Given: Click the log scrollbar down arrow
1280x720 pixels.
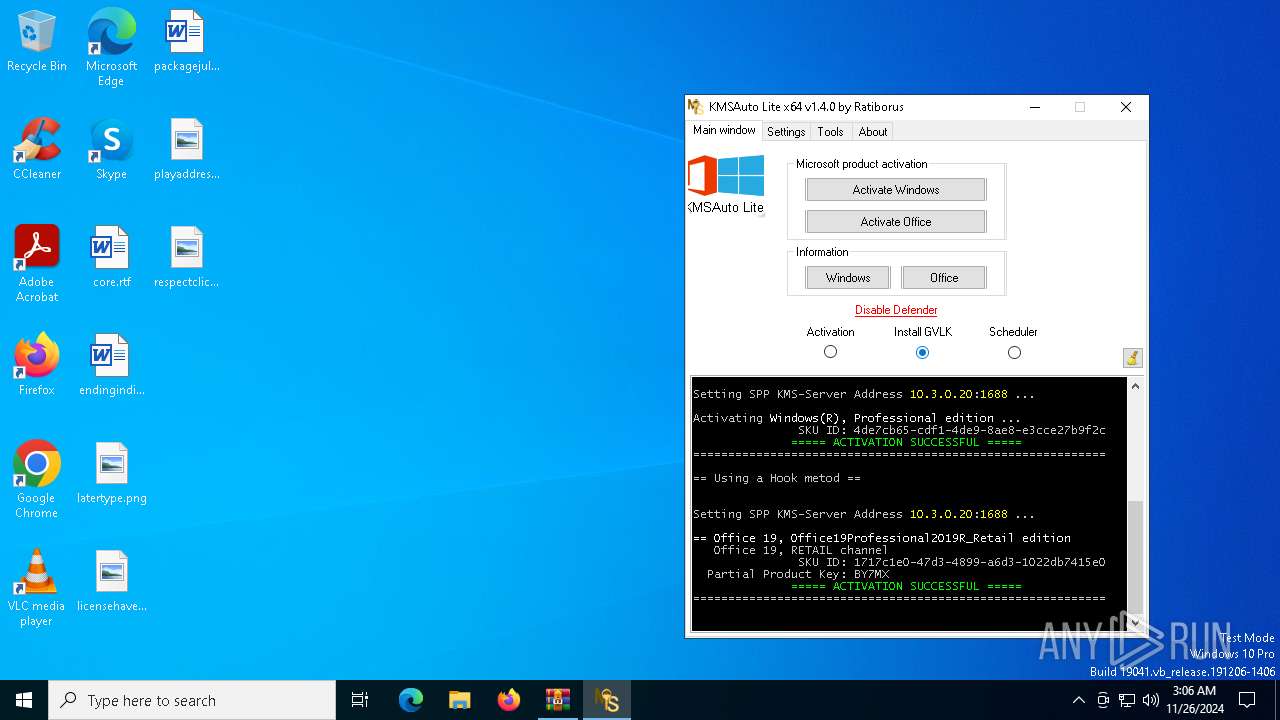Looking at the screenshot, I should tap(1135, 622).
